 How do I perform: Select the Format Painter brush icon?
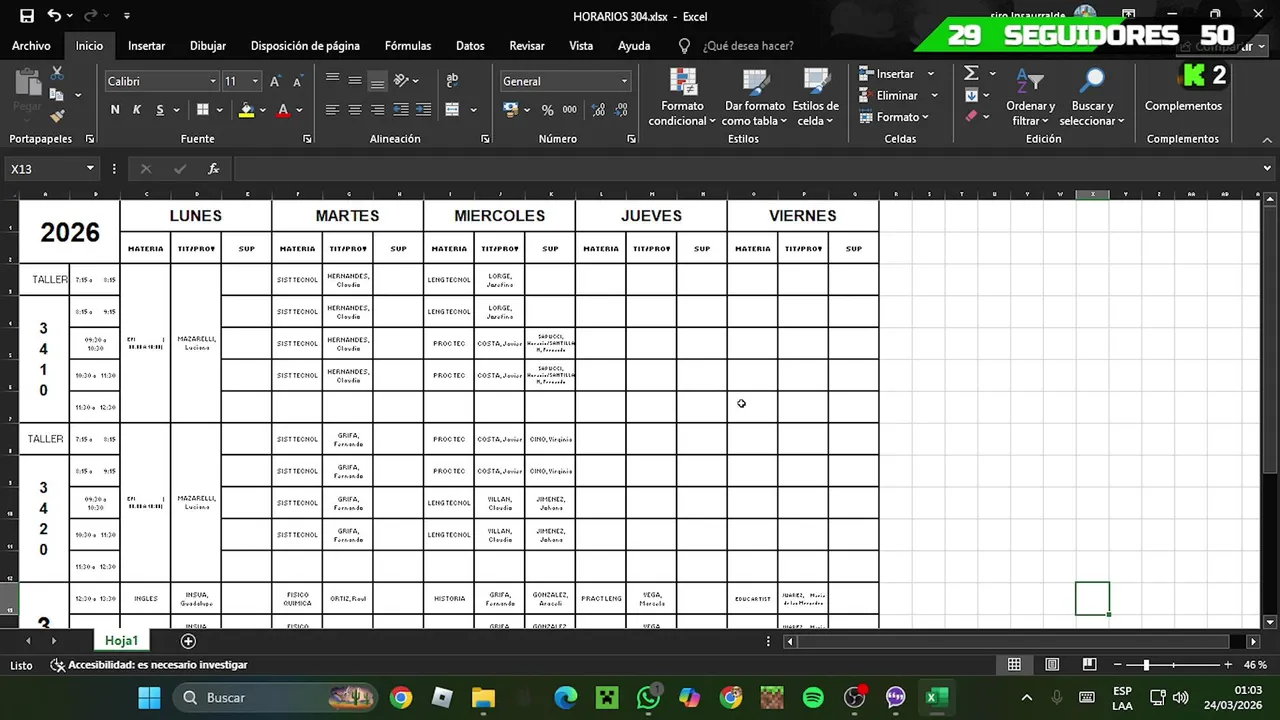[57, 115]
